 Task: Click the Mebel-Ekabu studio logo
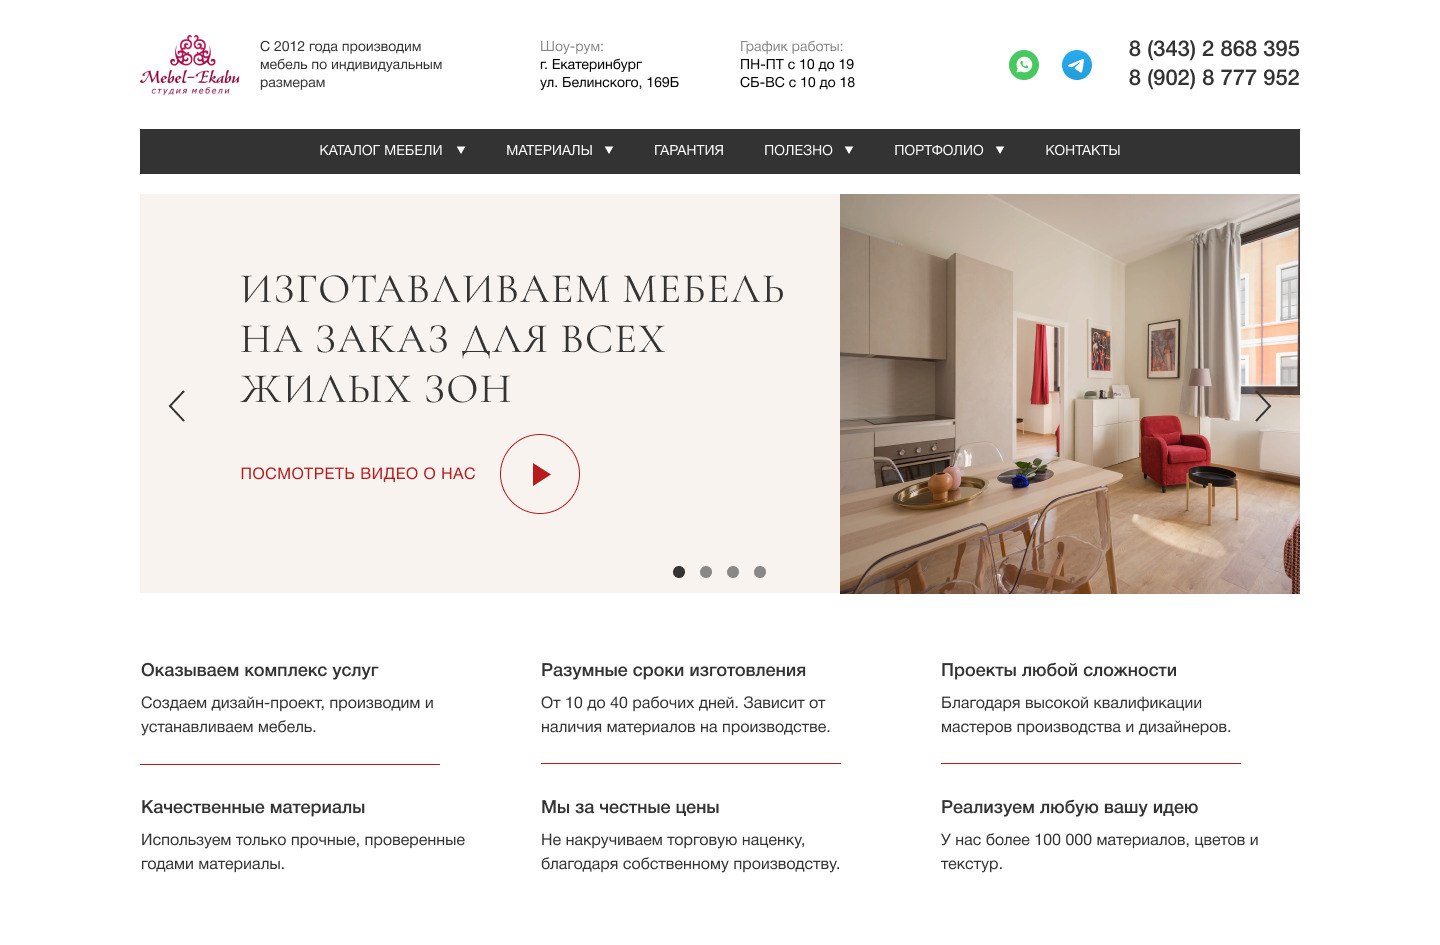[x=190, y=65]
